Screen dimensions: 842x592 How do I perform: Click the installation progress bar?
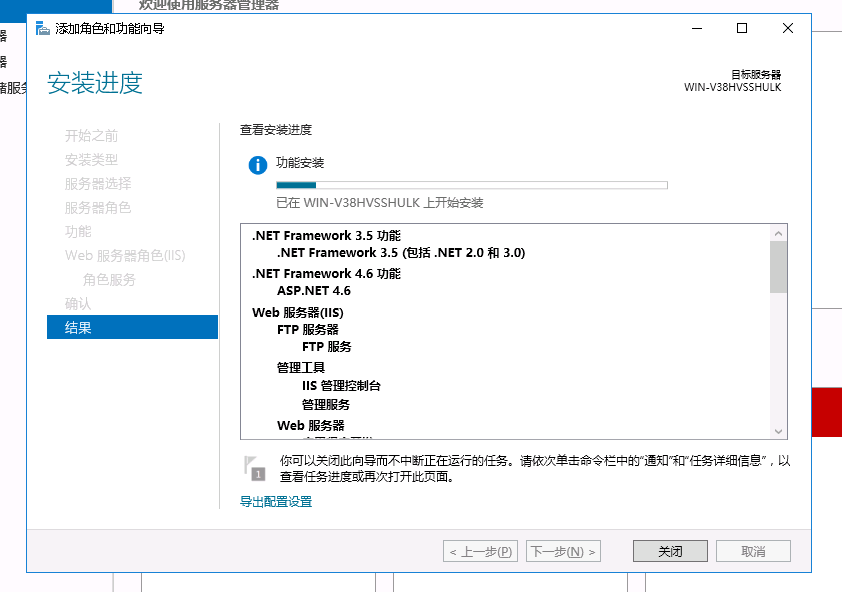471,185
